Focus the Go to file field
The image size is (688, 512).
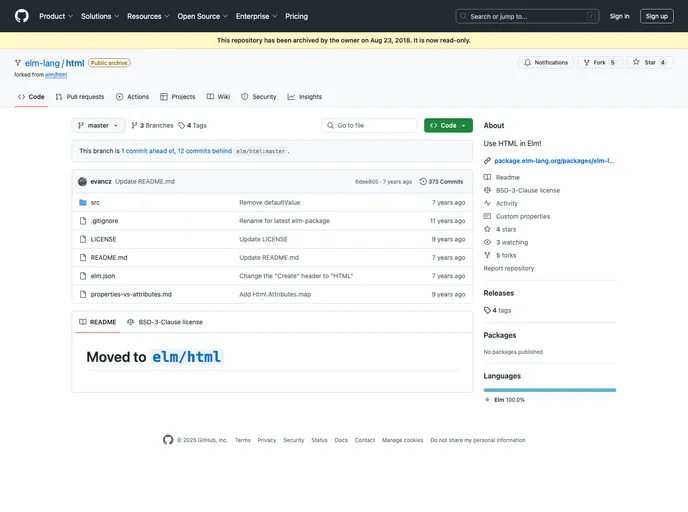[369, 125]
